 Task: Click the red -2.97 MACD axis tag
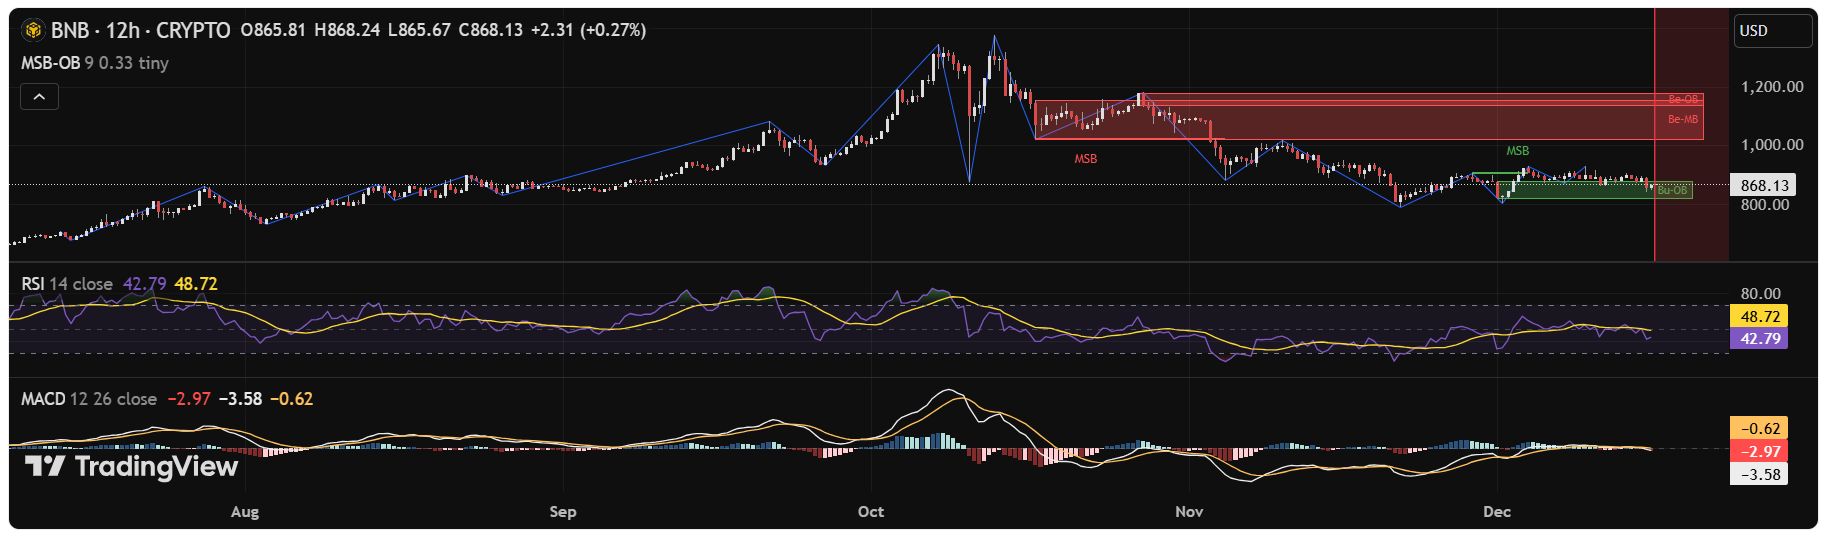[x=1759, y=452]
